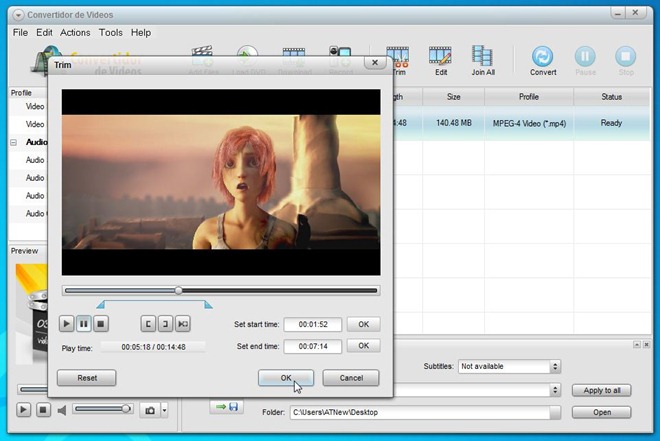The width and height of the screenshot is (660, 441).
Task: Click the Pause toolbar icon
Action: (x=585, y=61)
